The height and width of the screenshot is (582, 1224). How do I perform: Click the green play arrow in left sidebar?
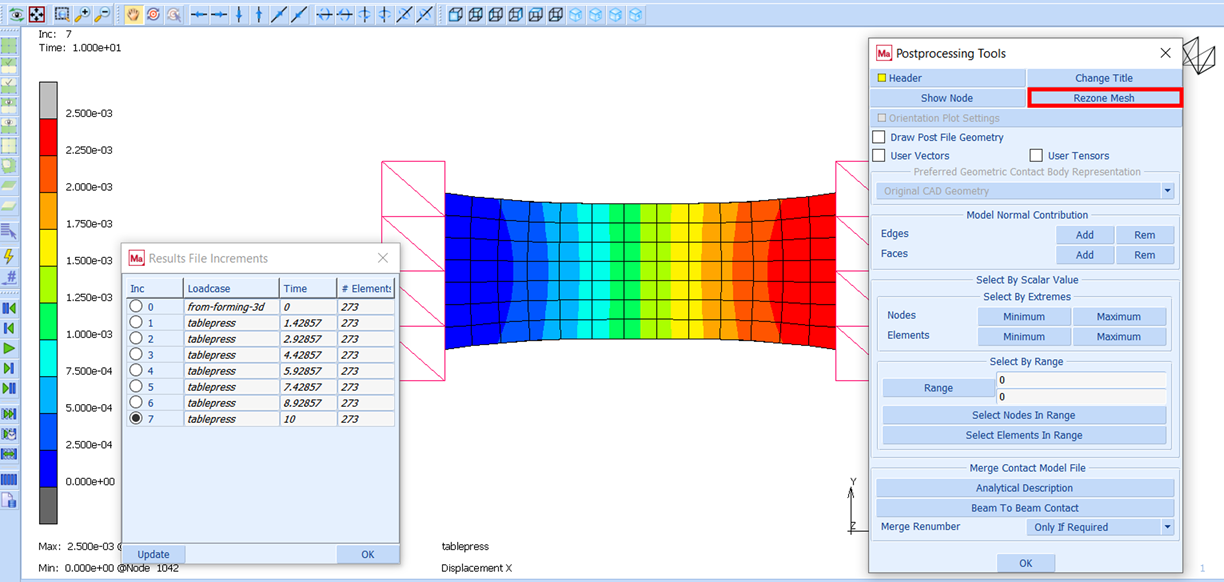[9, 348]
